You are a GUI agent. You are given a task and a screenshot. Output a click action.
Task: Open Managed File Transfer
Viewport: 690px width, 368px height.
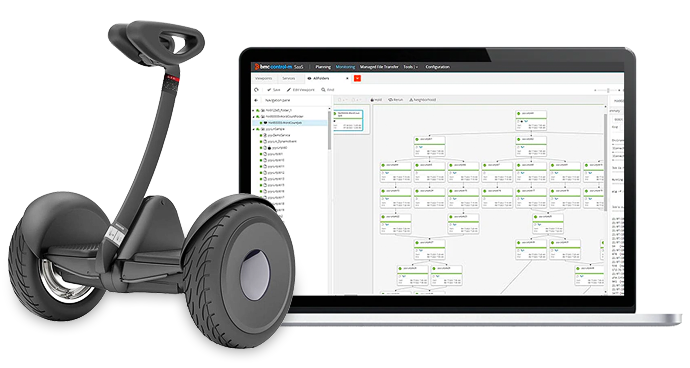point(379,67)
